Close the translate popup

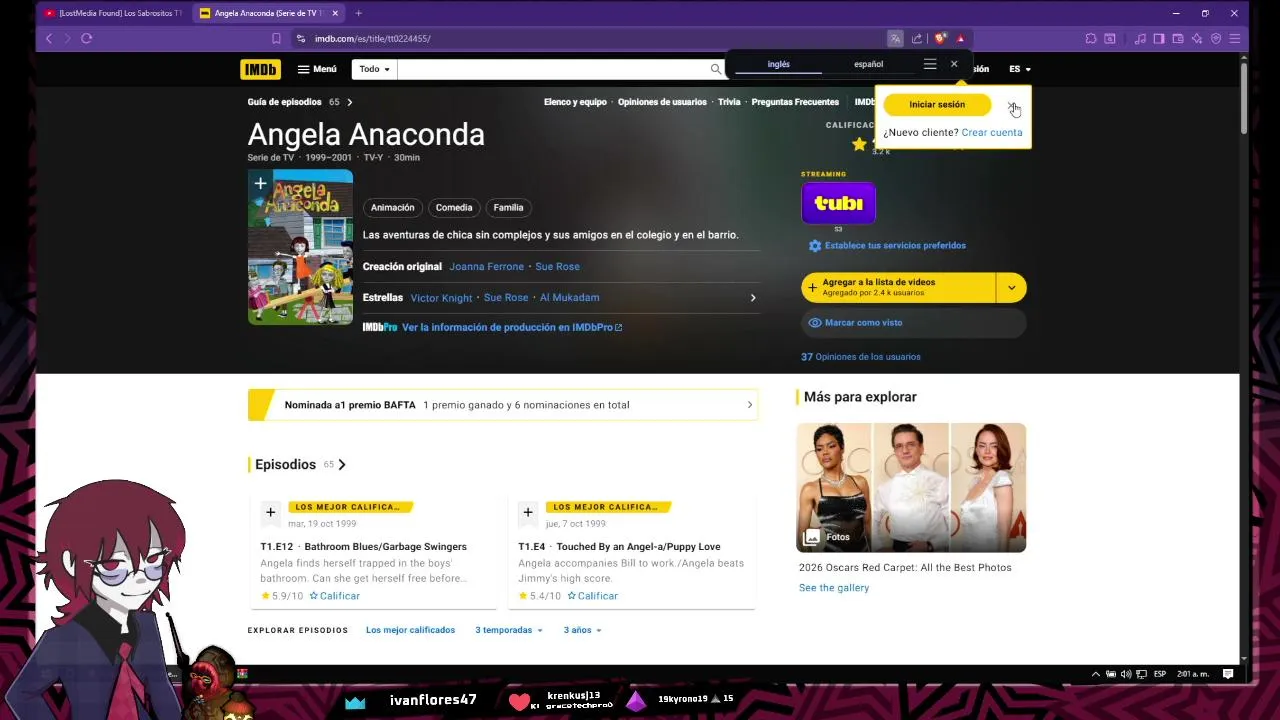[954, 64]
